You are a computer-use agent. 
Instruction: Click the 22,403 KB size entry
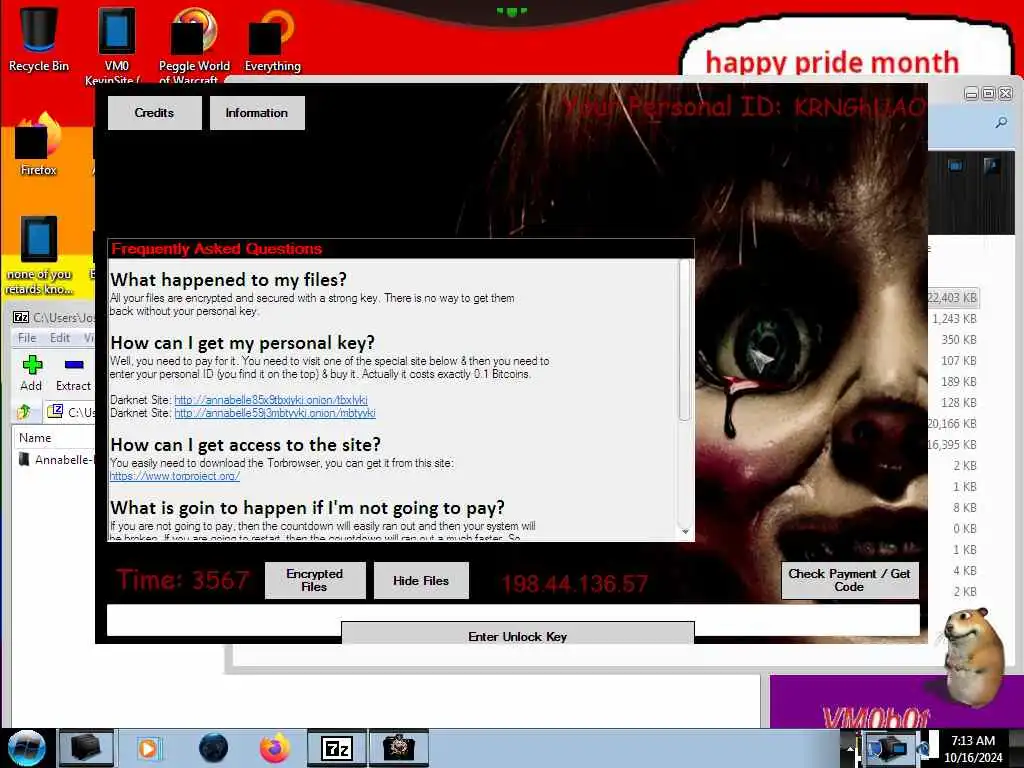point(952,298)
